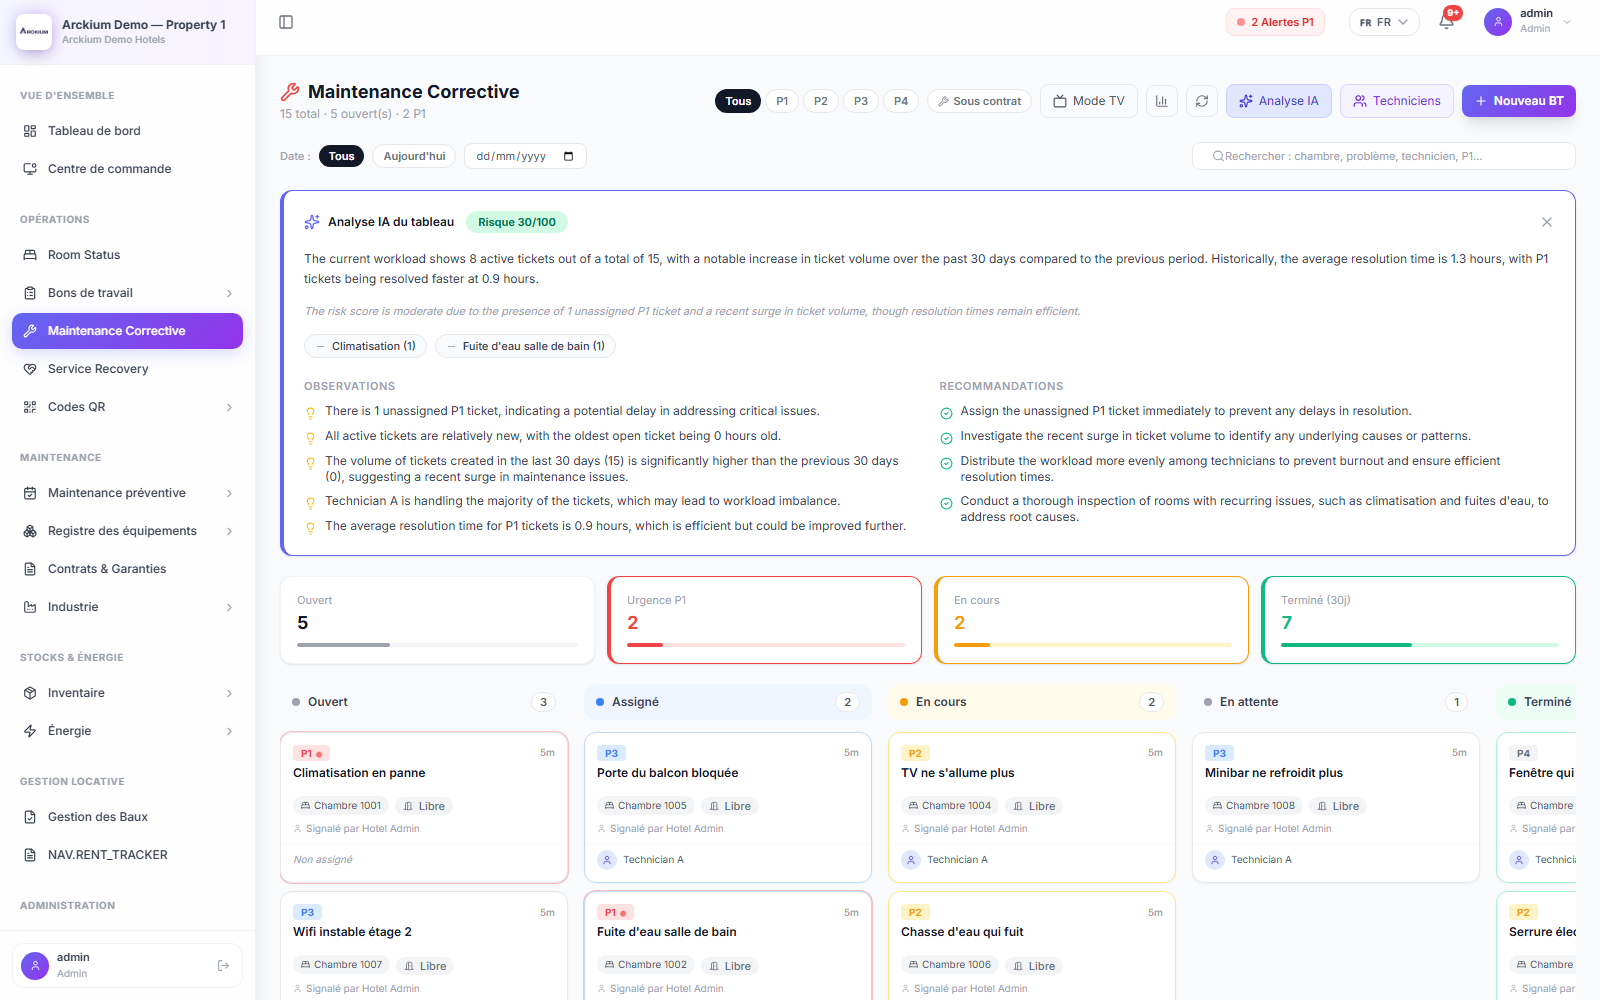Click the Ouvert stat card
The height and width of the screenshot is (1000, 1600).
click(438, 620)
